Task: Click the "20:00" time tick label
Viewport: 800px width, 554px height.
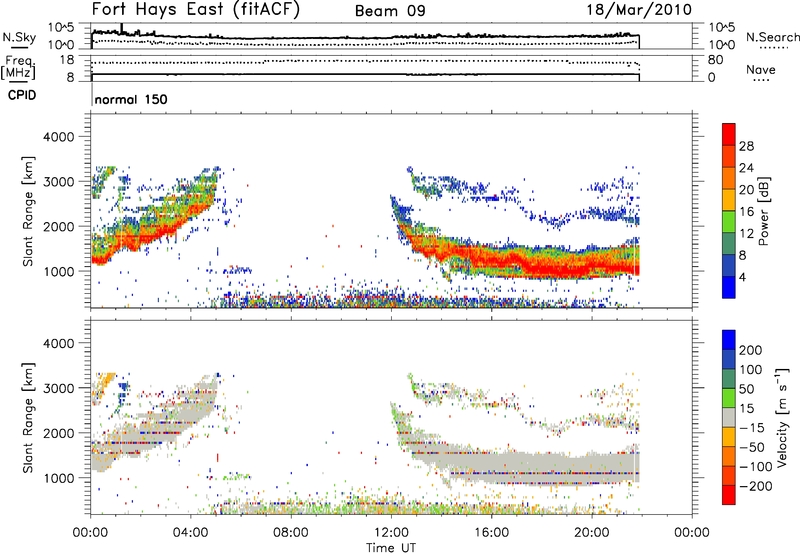Action: coord(591,533)
